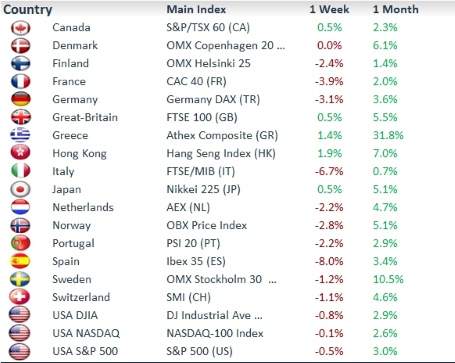Click Greece's 31.8% one-month value
Screen dimensions: 455x363
tap(388, 135)
